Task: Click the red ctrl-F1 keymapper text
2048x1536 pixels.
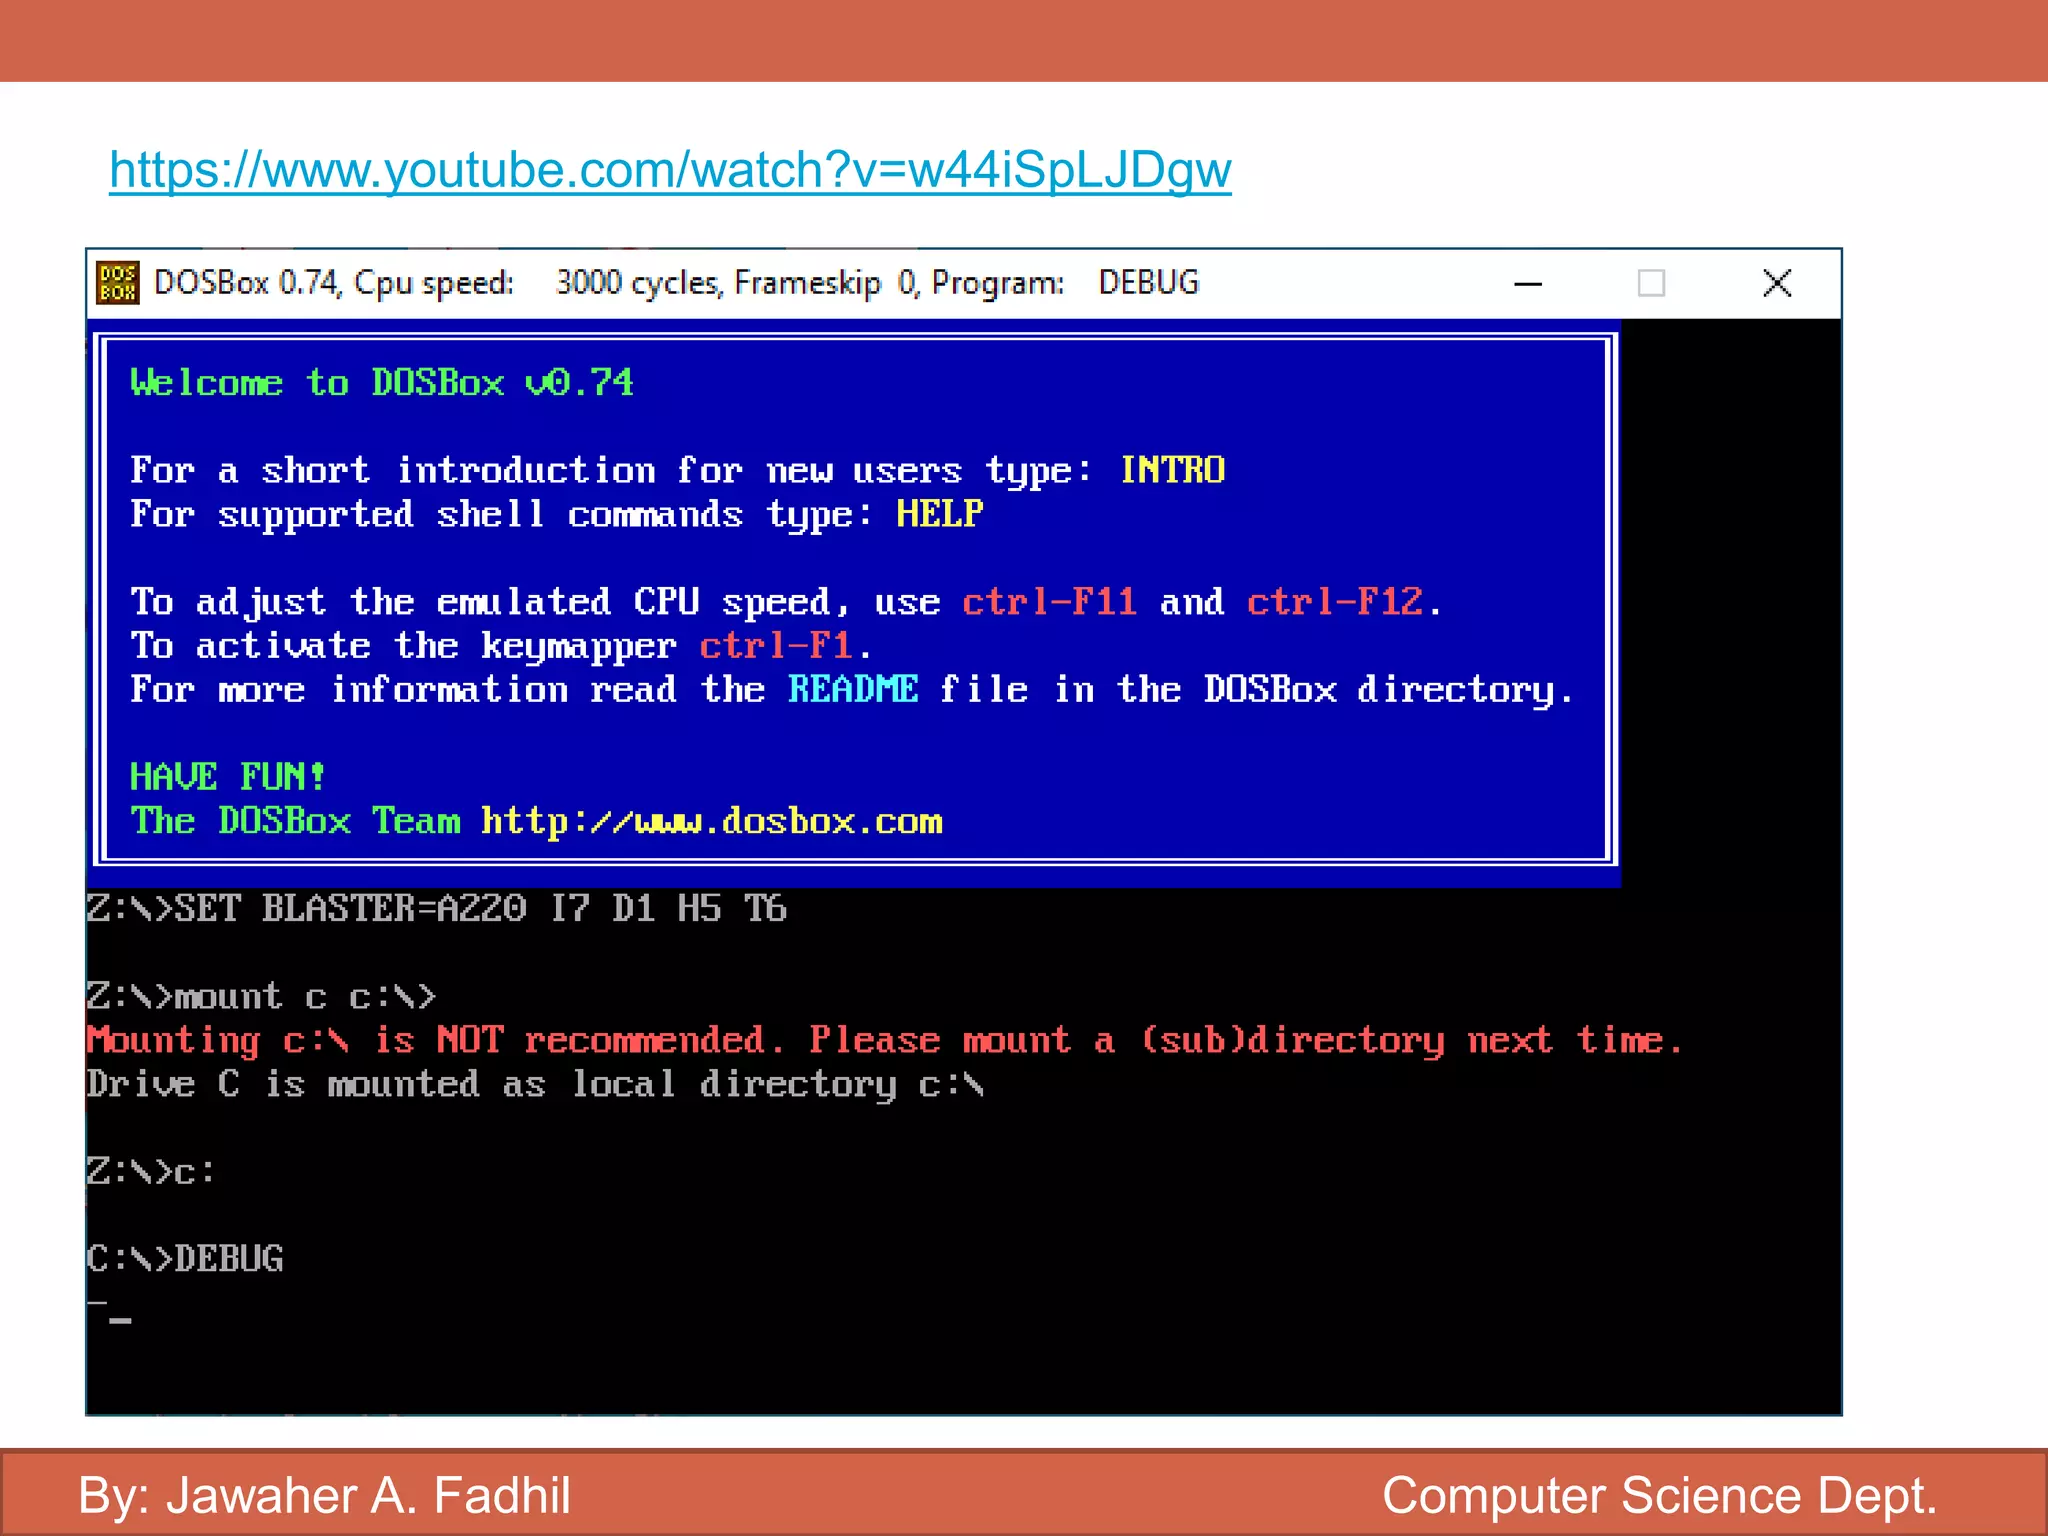Action: (776, 646)
